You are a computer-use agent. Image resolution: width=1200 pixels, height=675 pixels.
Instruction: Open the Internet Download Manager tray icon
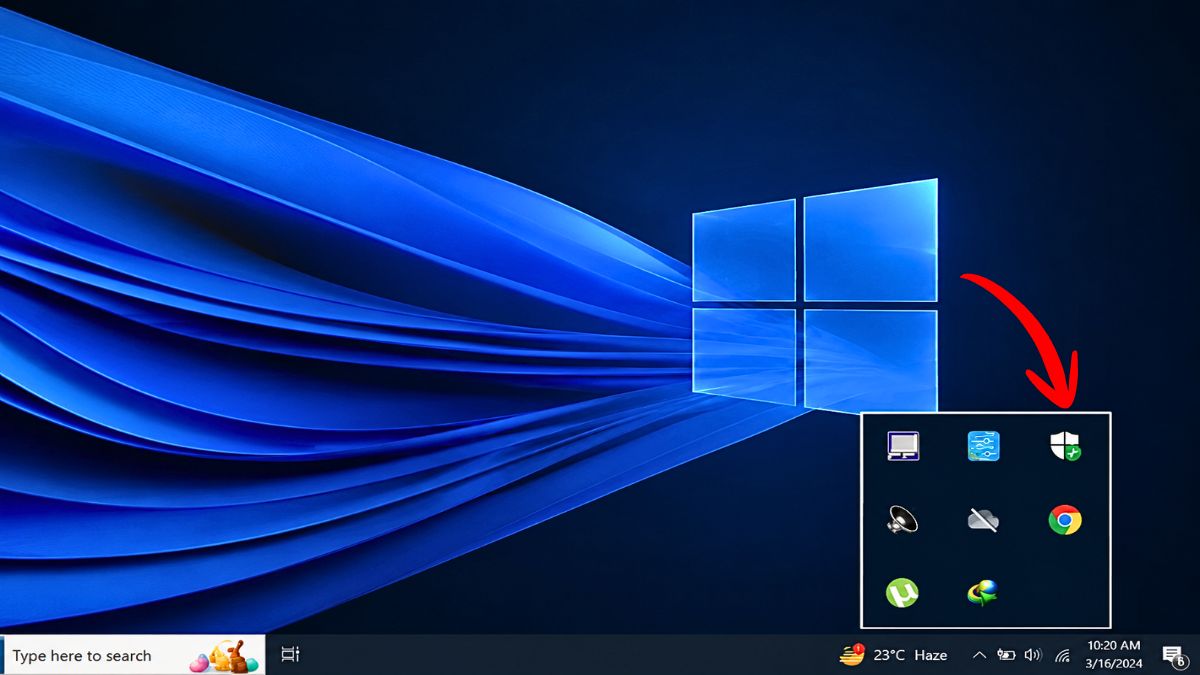(983, 593)
